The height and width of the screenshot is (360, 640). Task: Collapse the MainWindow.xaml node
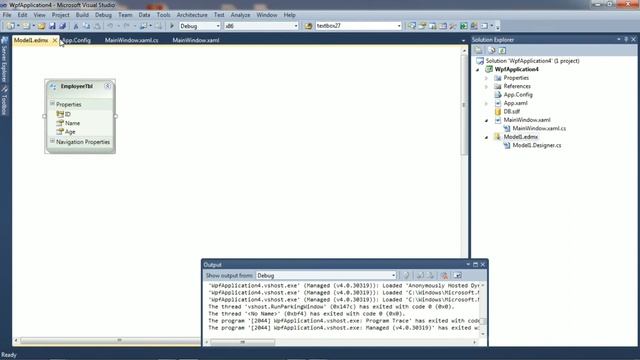[486, 120]
